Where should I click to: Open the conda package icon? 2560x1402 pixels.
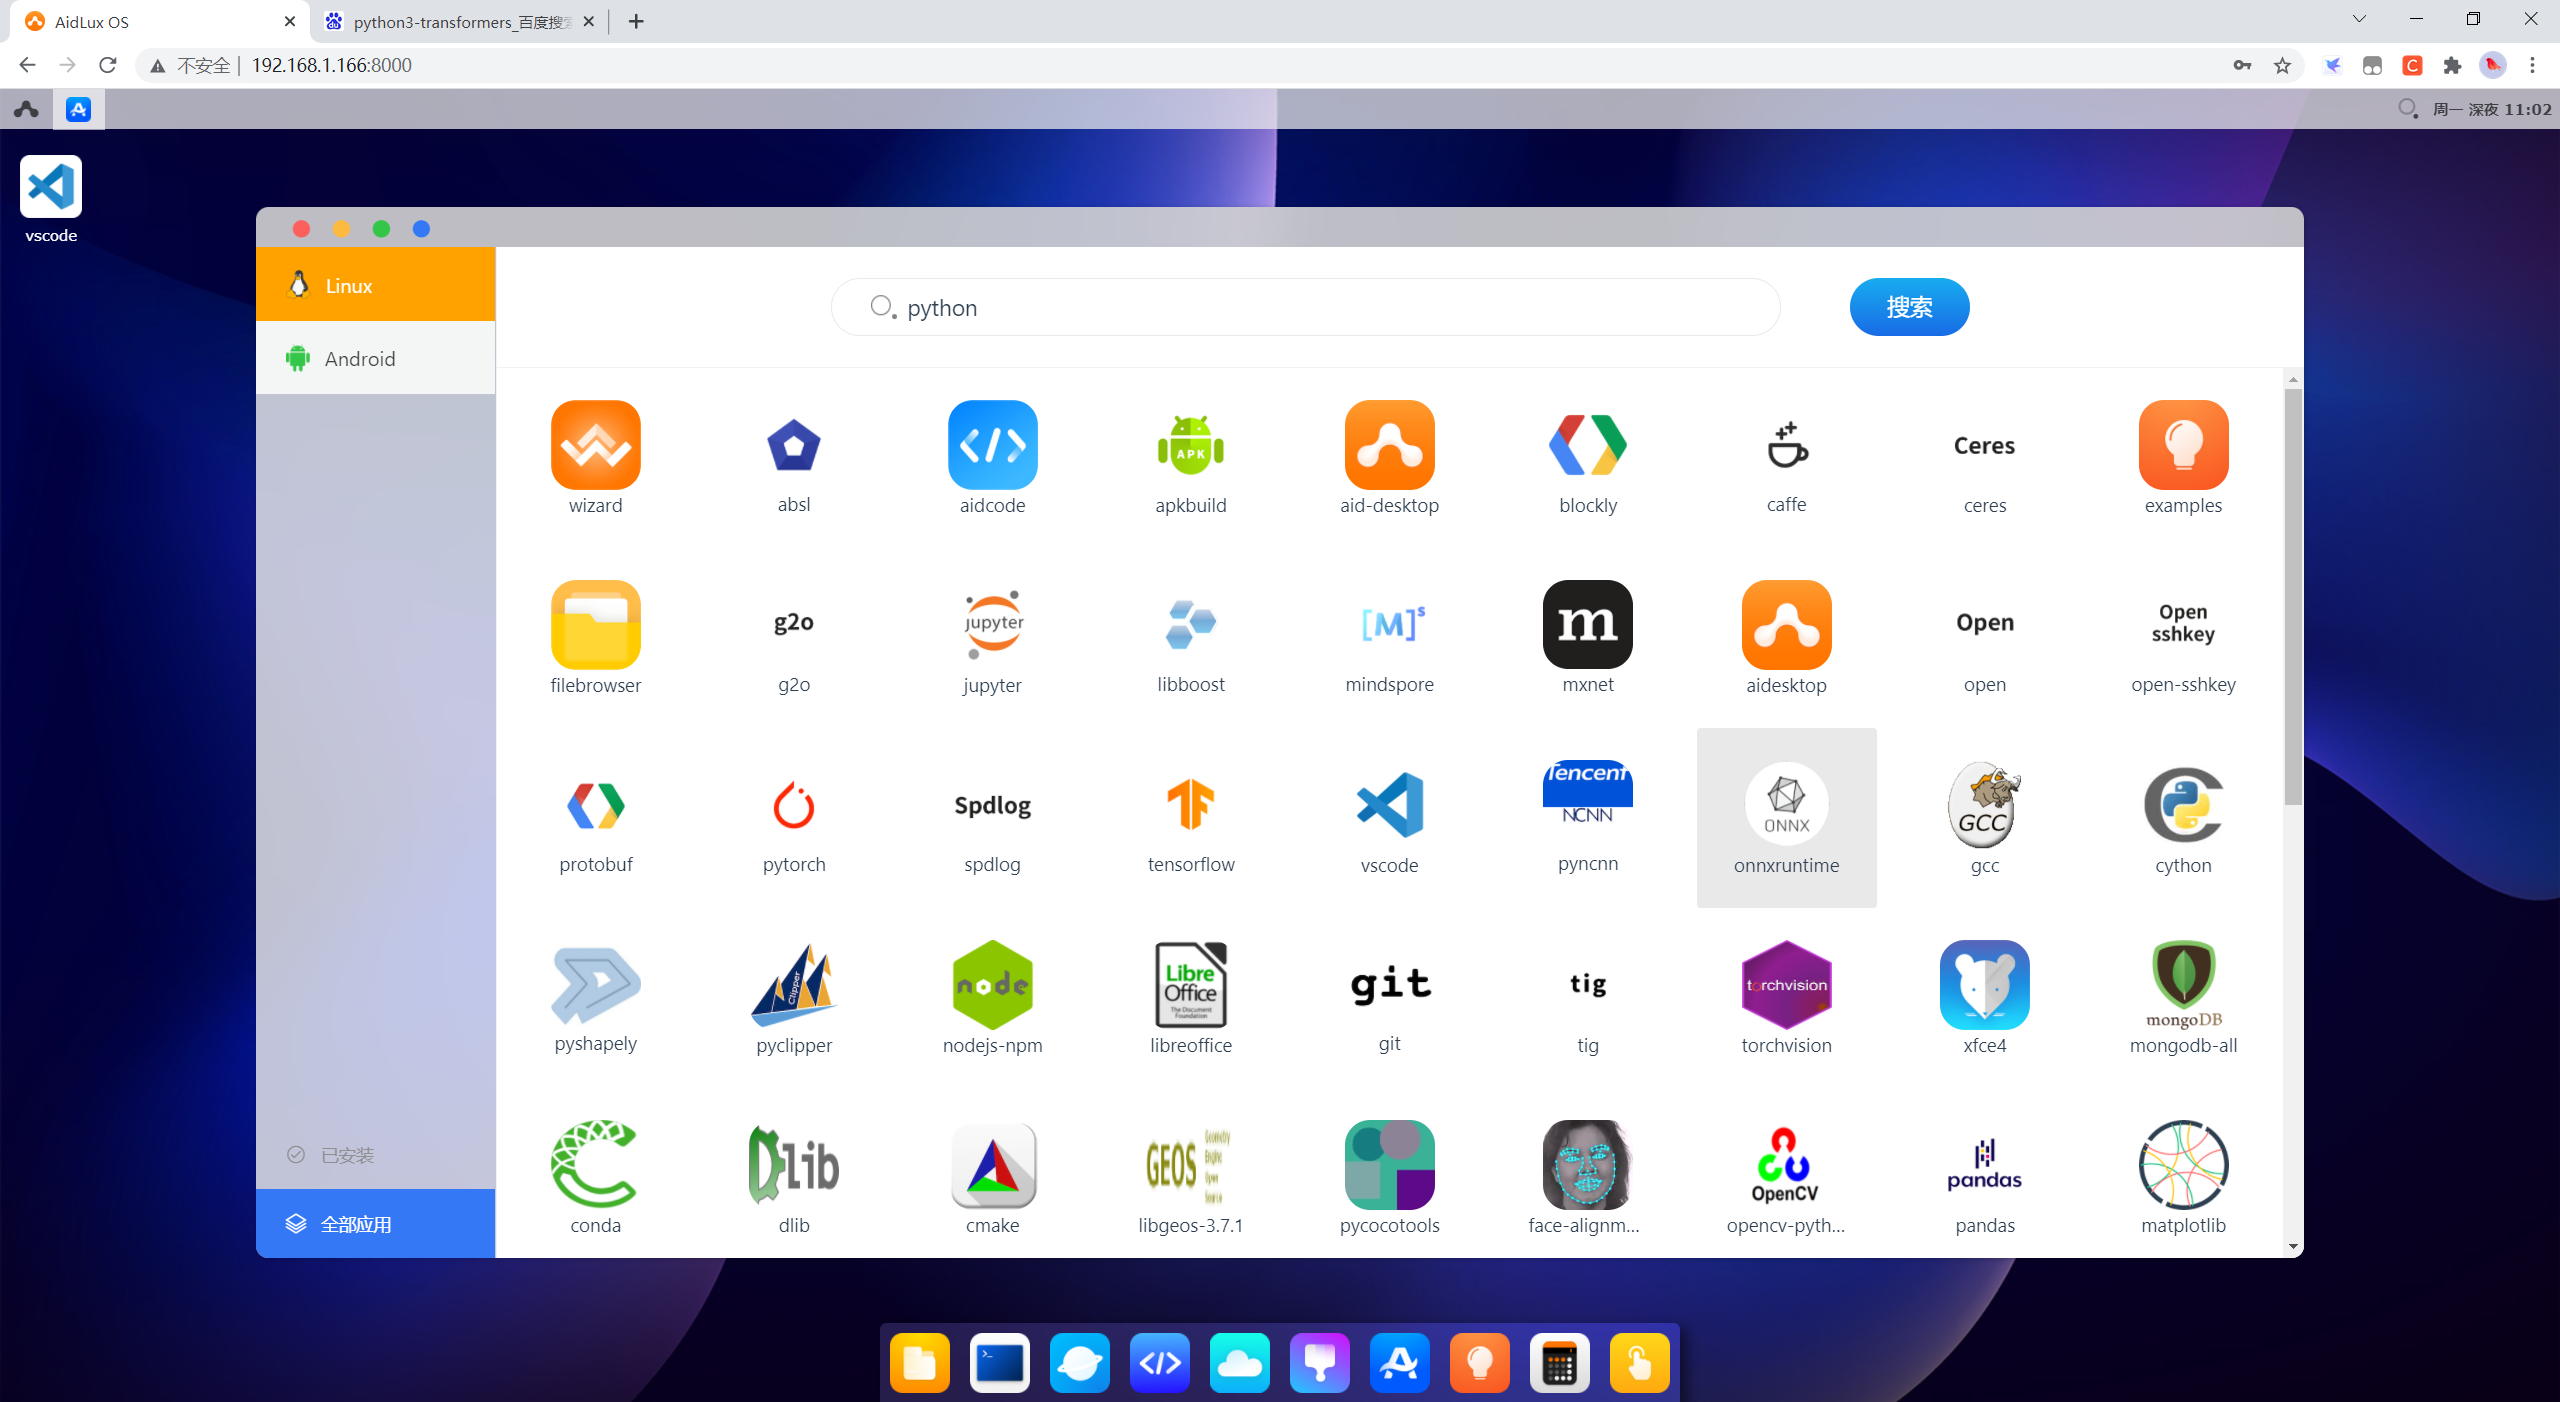pyautogui.click(x=595, y=1165)
